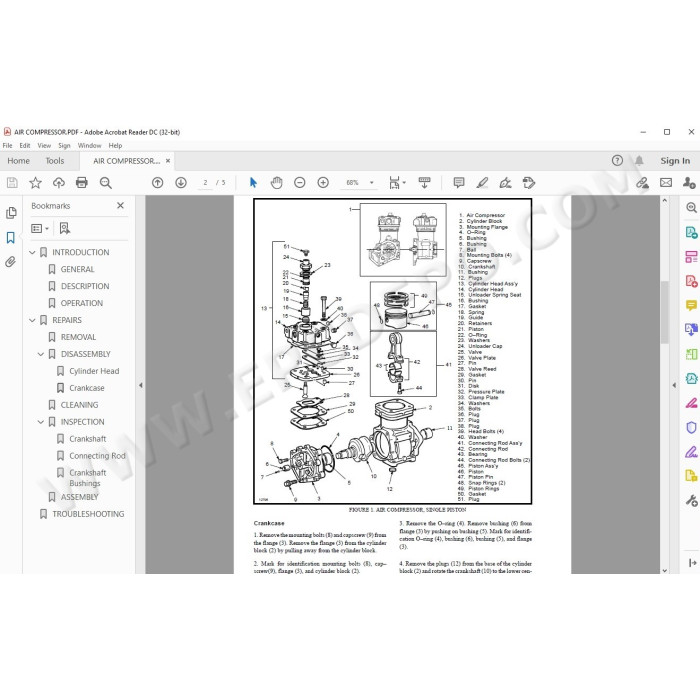Click the share with others person icon

tap(689, 183)
